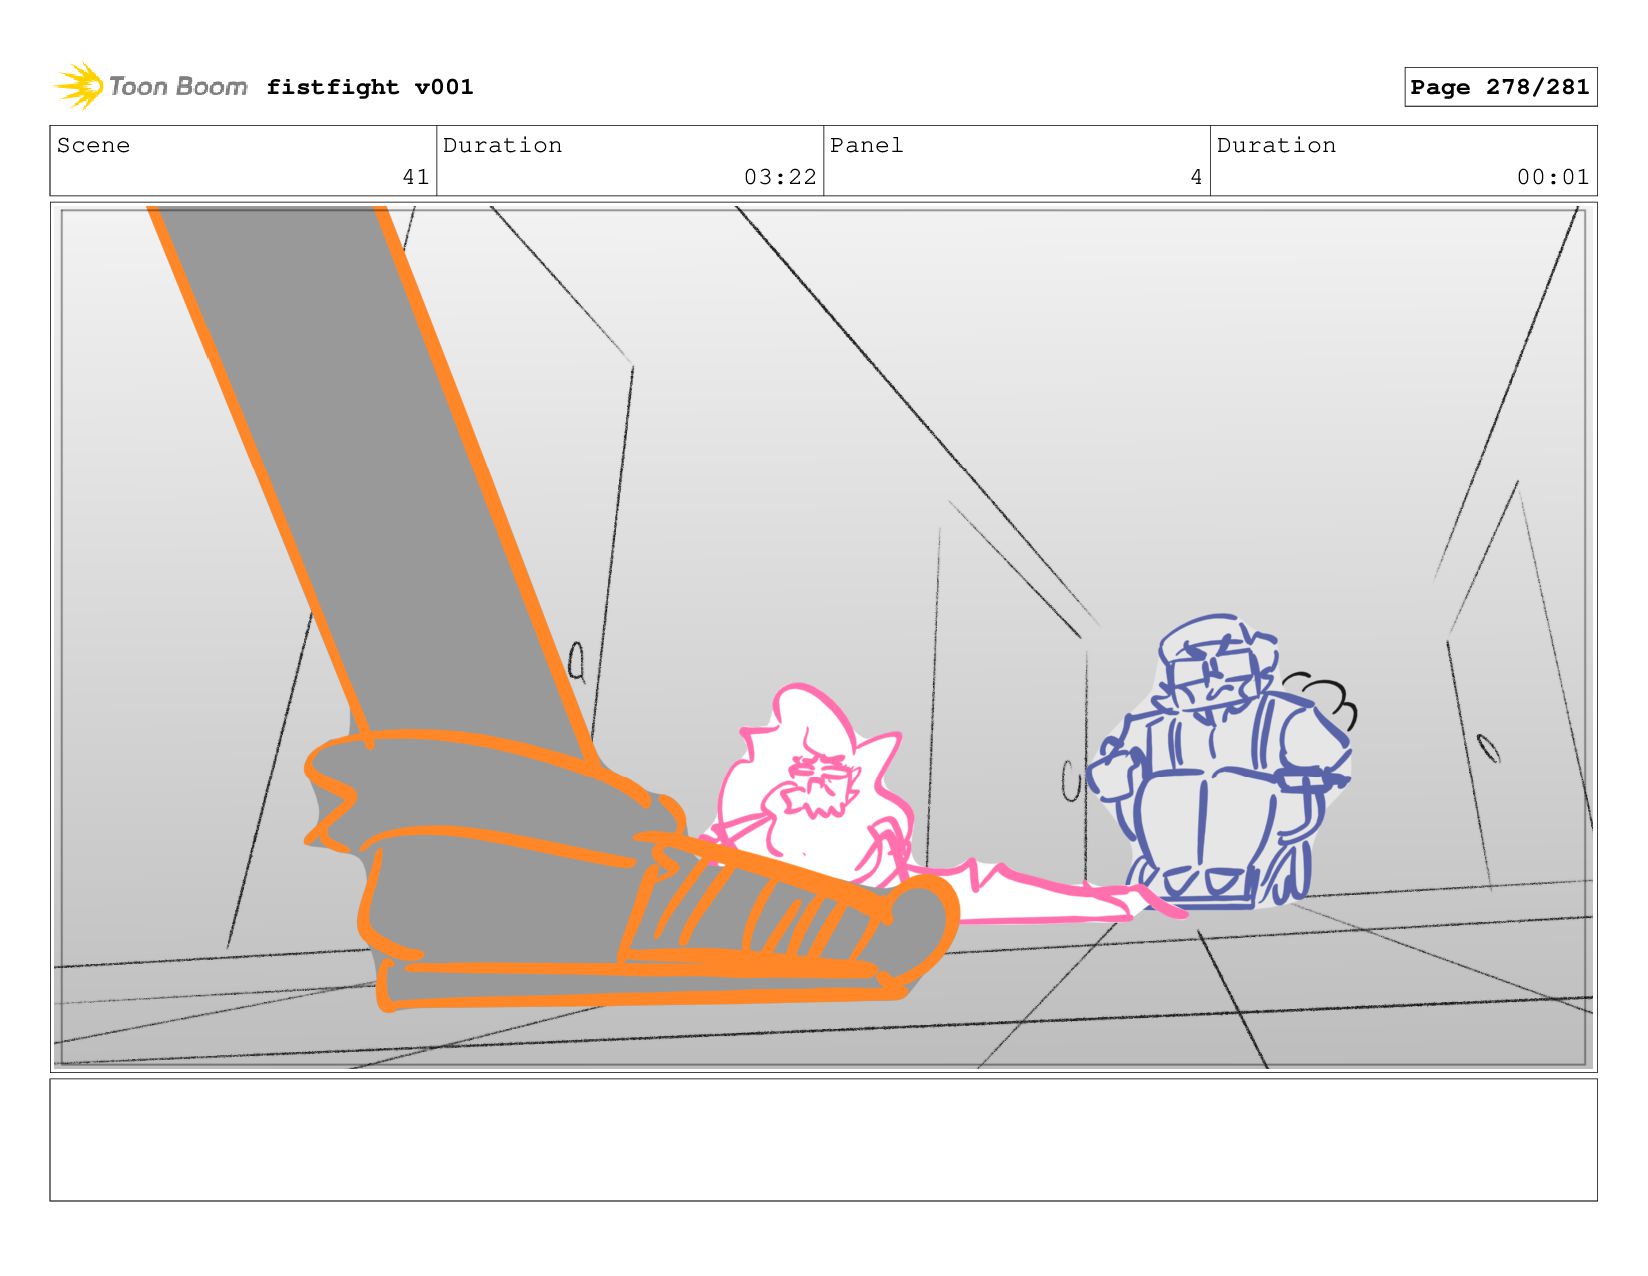Screen dimensions: 1648x1276
Task: Click the blue crouching character sketch
Action: 1222,762
